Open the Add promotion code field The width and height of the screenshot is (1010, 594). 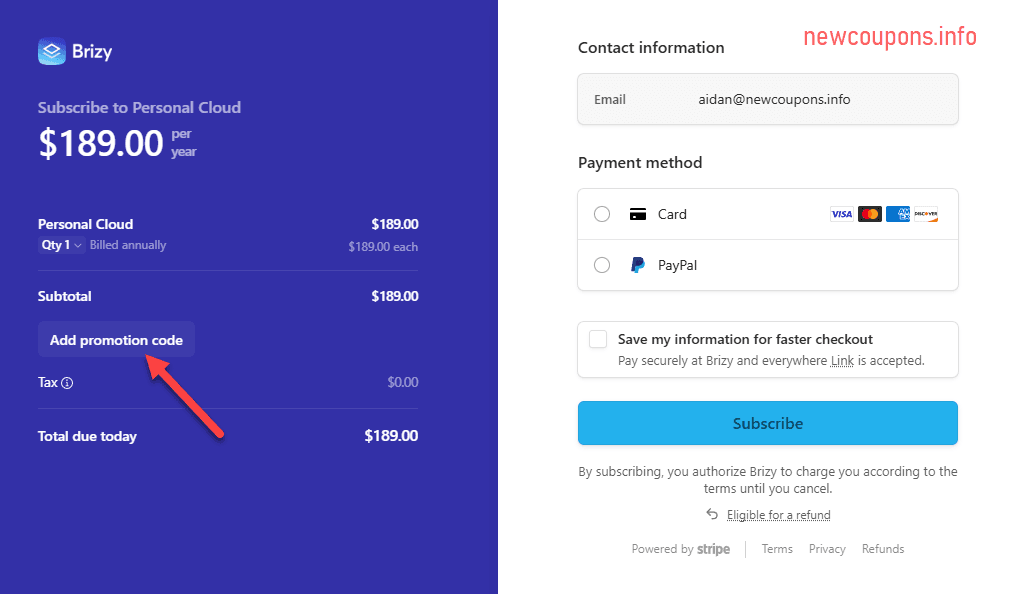(x=116, y=339)
